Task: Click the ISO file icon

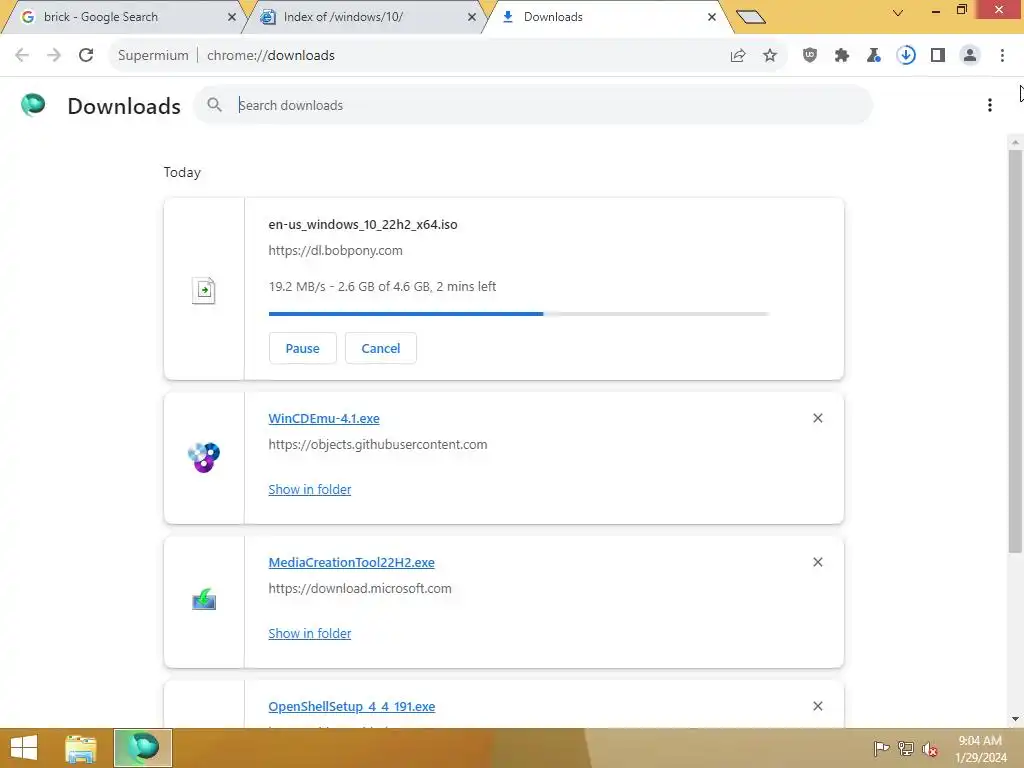Action: point(204,291)
